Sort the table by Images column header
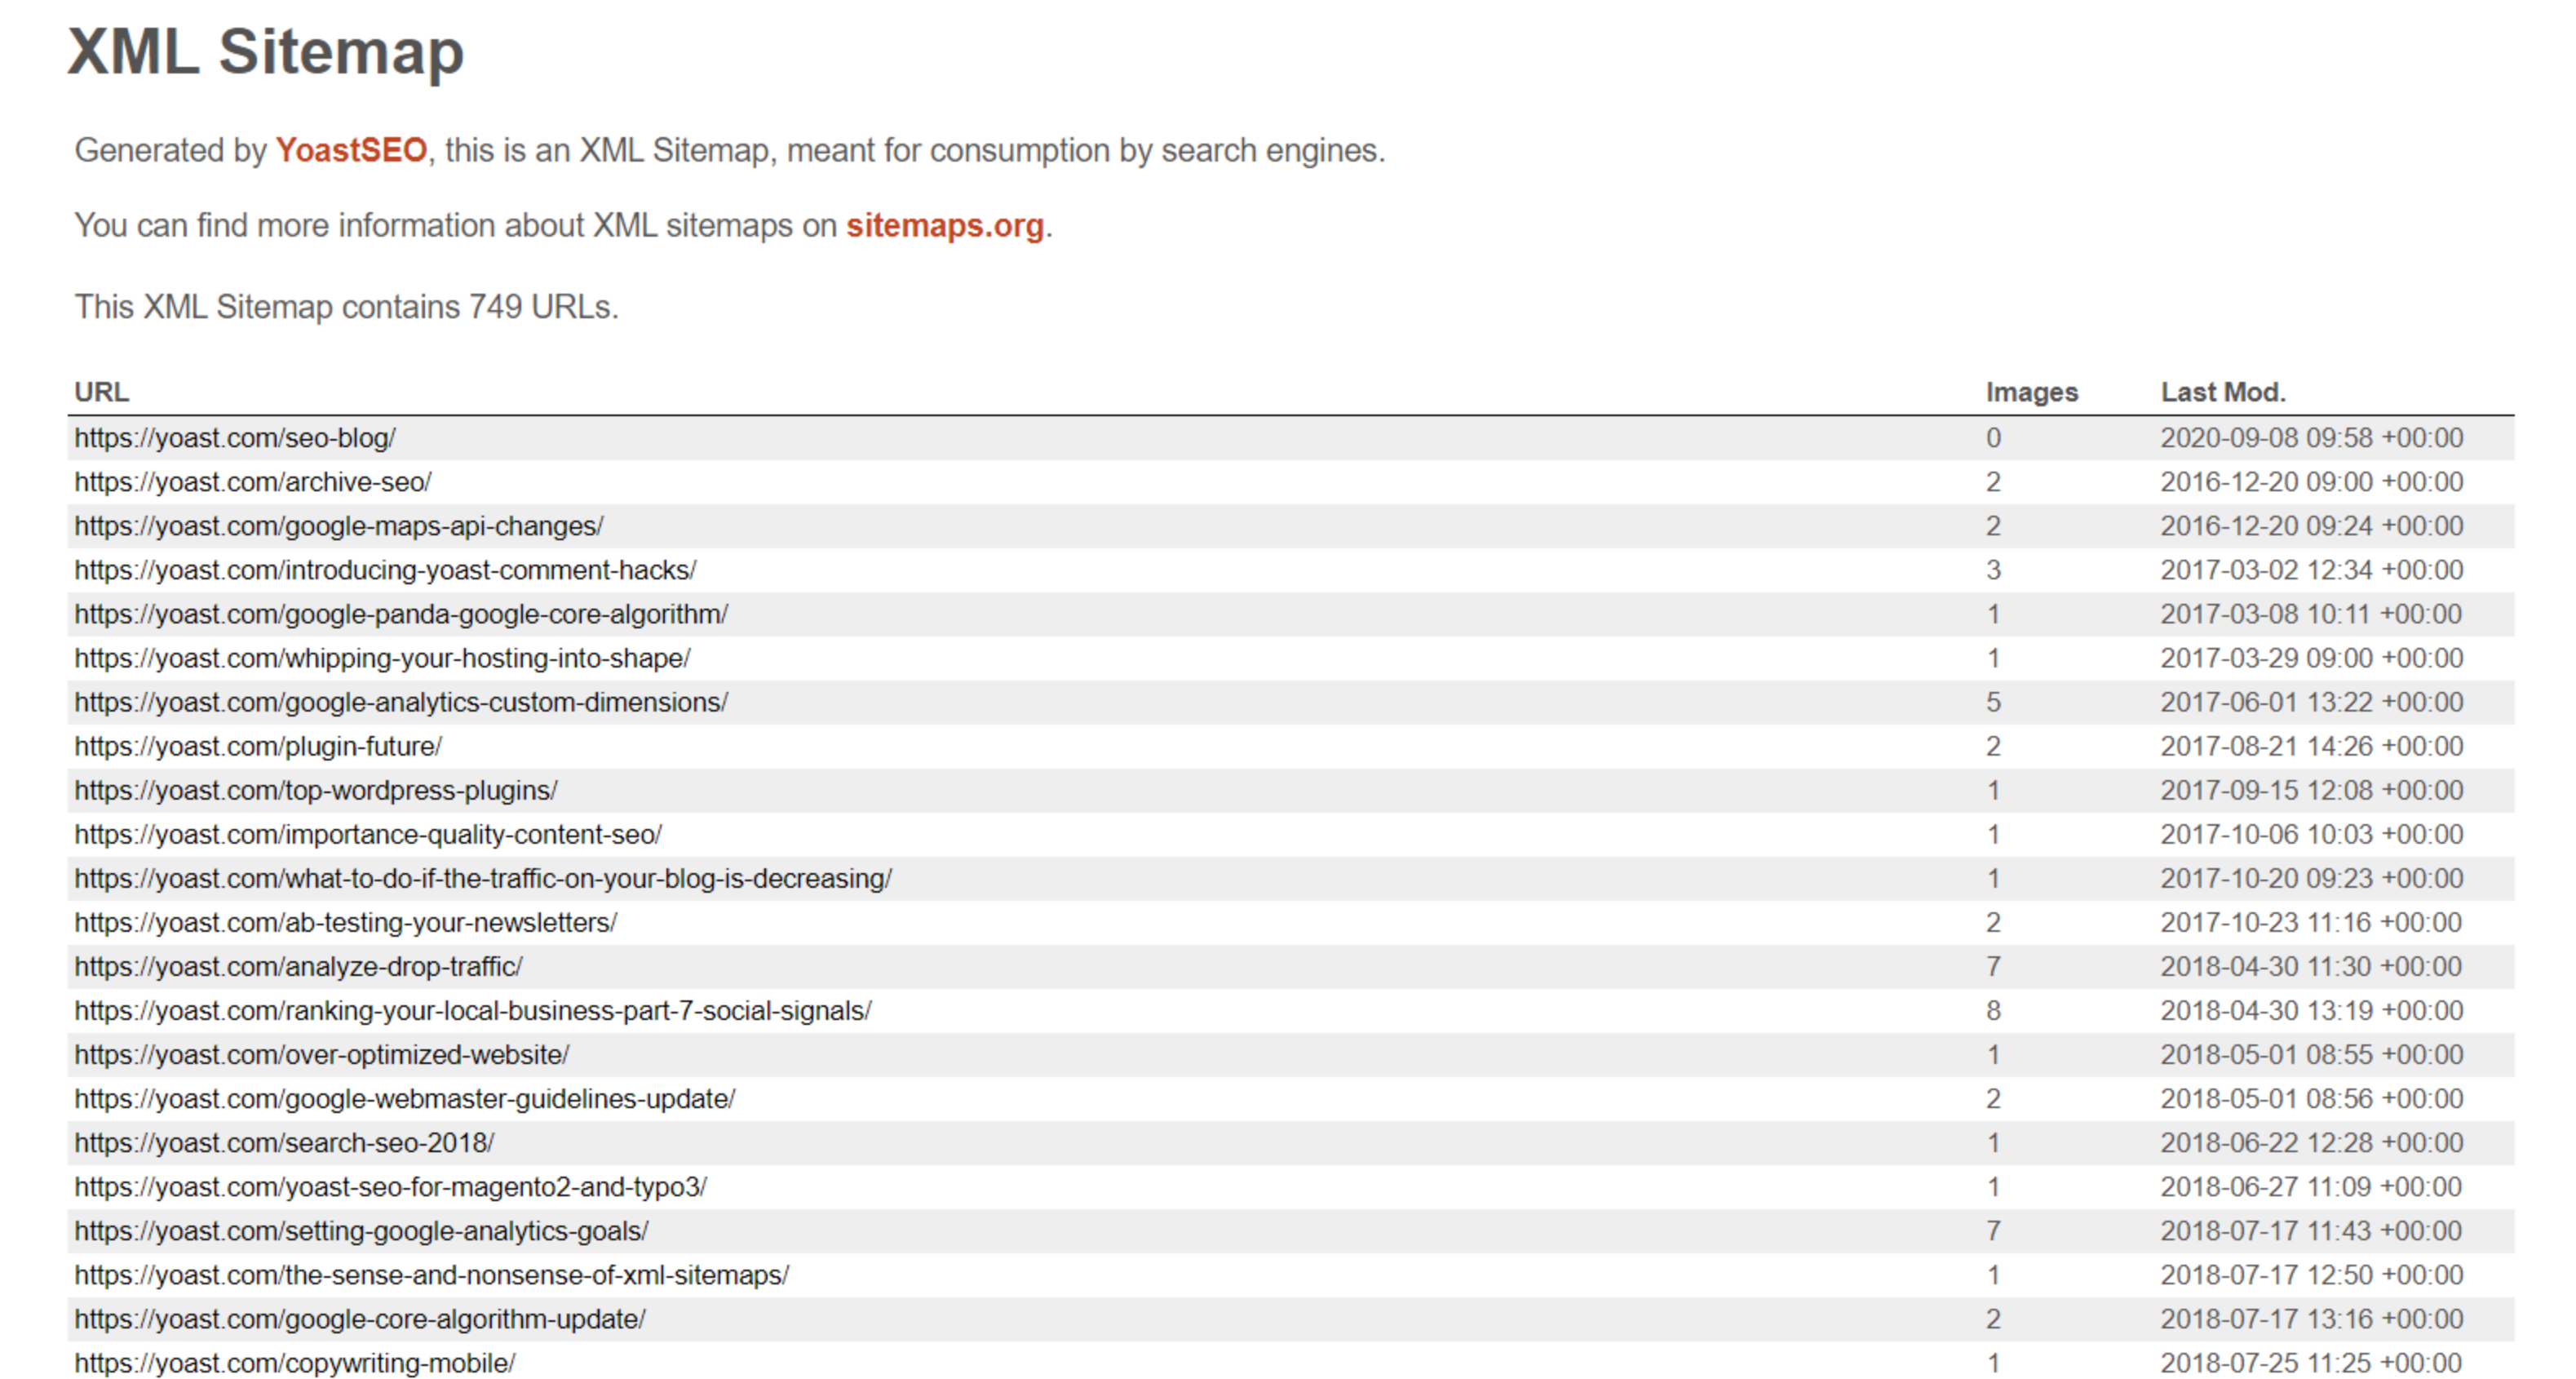This screenshot has width=2576, height=1379. pos(2031,392)
